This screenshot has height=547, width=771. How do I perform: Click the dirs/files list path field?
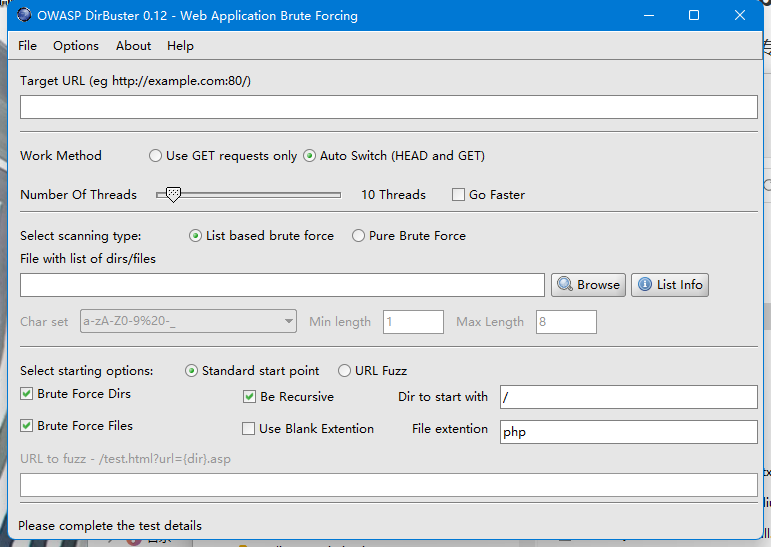point(282,285)
